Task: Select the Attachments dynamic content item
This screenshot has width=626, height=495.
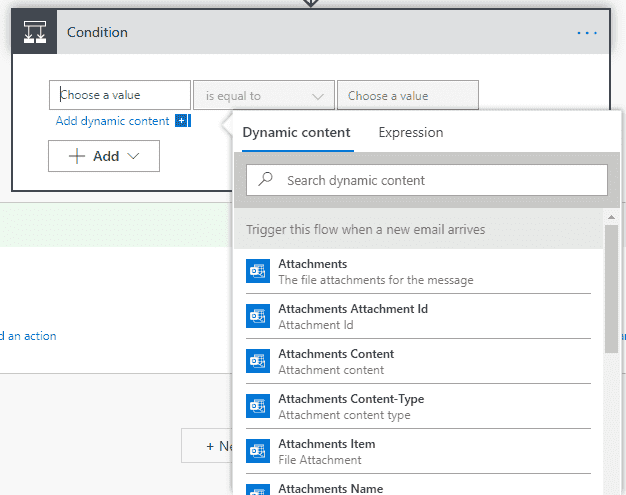Action: pyautogui.click(x=418, y=271)
